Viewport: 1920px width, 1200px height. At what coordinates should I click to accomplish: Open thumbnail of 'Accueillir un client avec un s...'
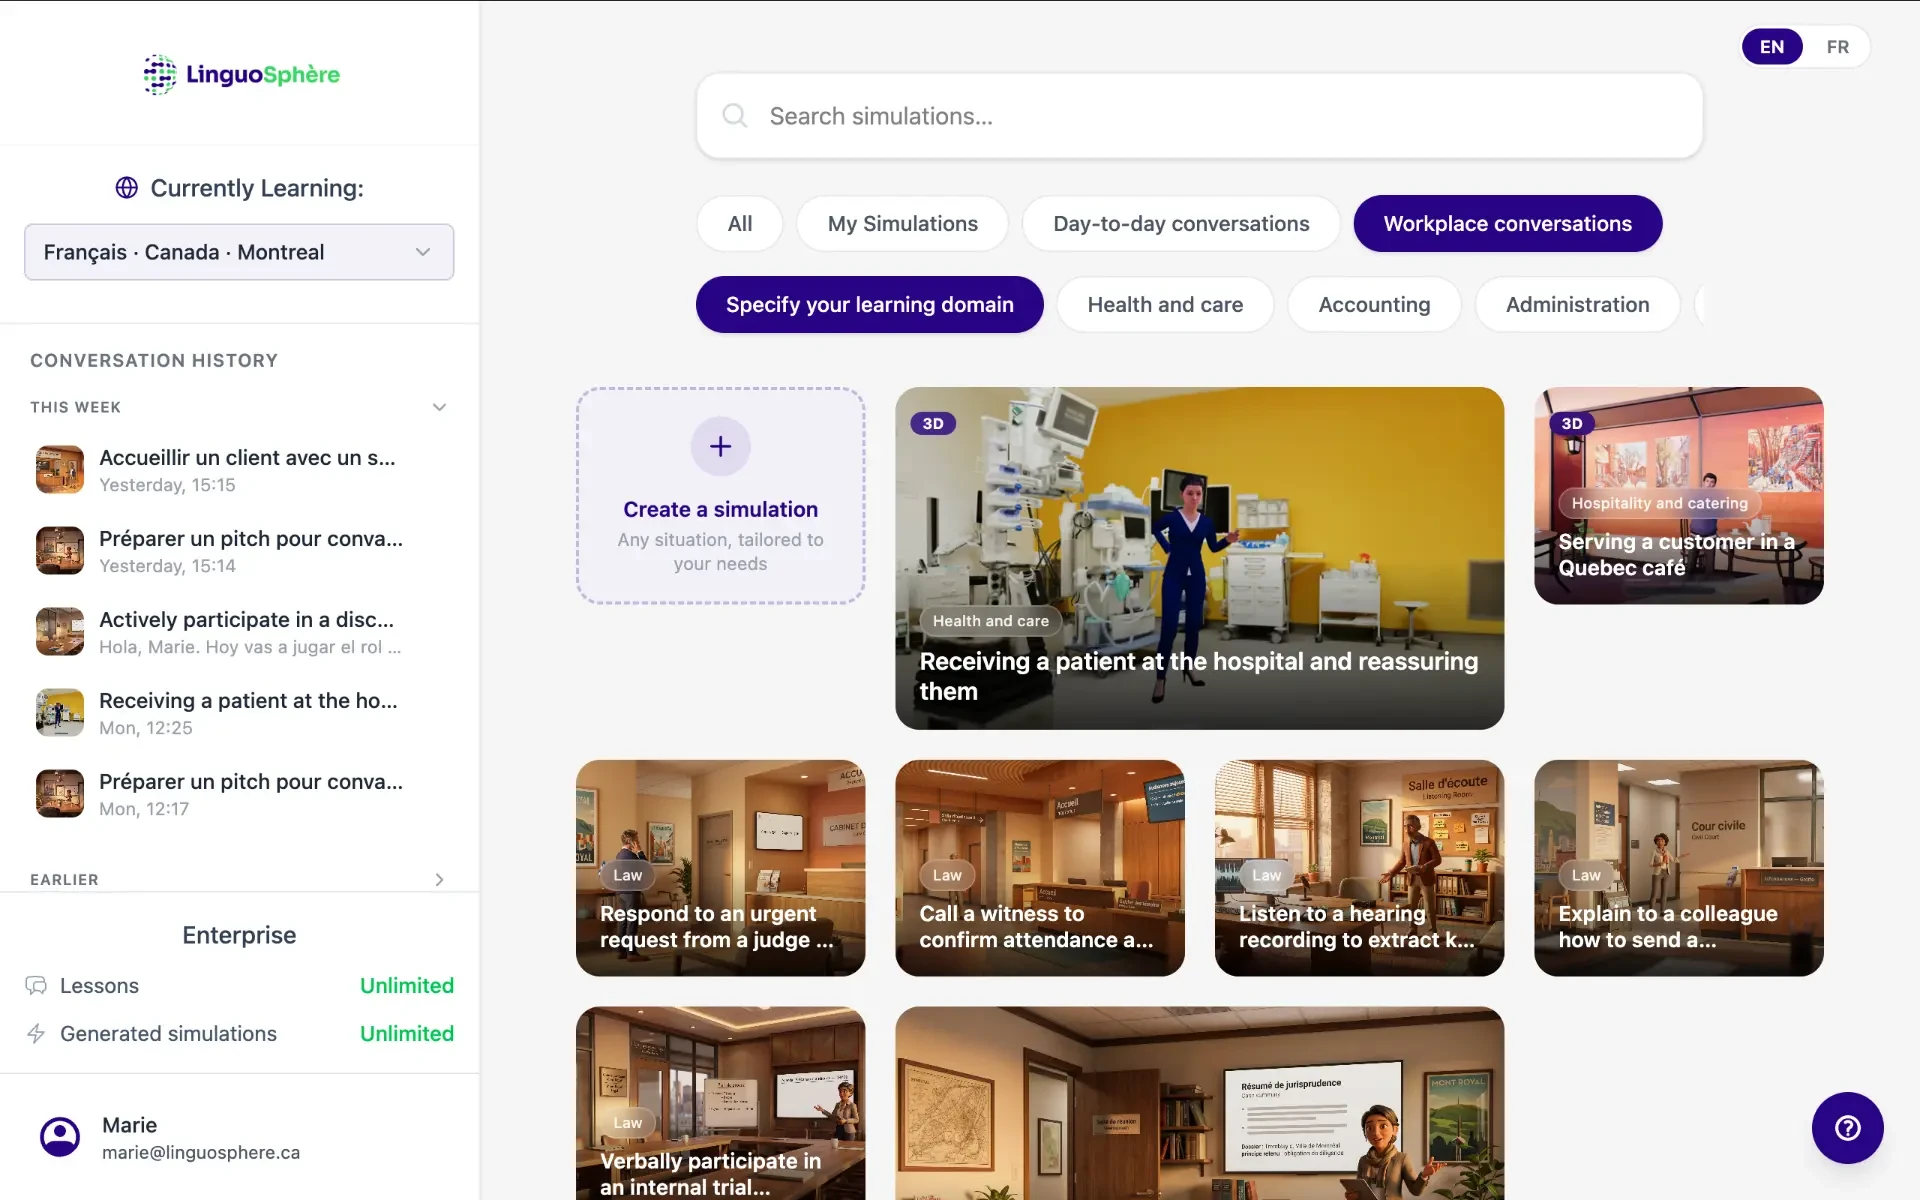(60, 470)
